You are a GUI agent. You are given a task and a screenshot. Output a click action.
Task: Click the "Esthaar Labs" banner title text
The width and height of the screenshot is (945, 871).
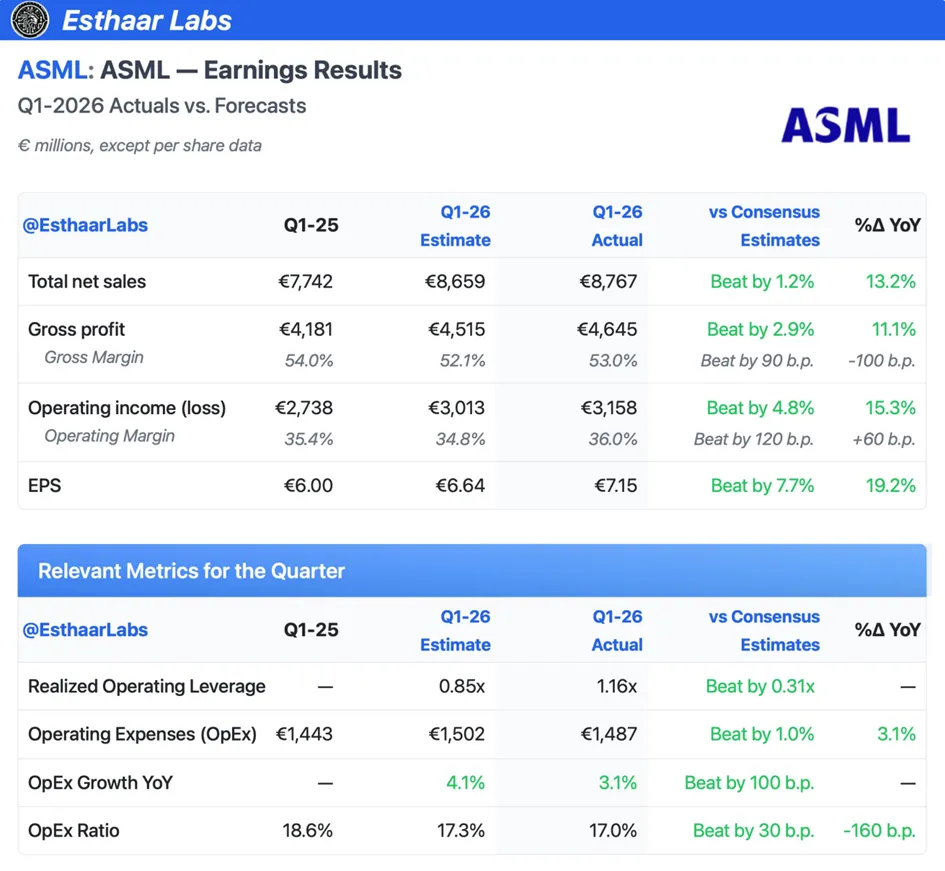click(x=147, y=20)
